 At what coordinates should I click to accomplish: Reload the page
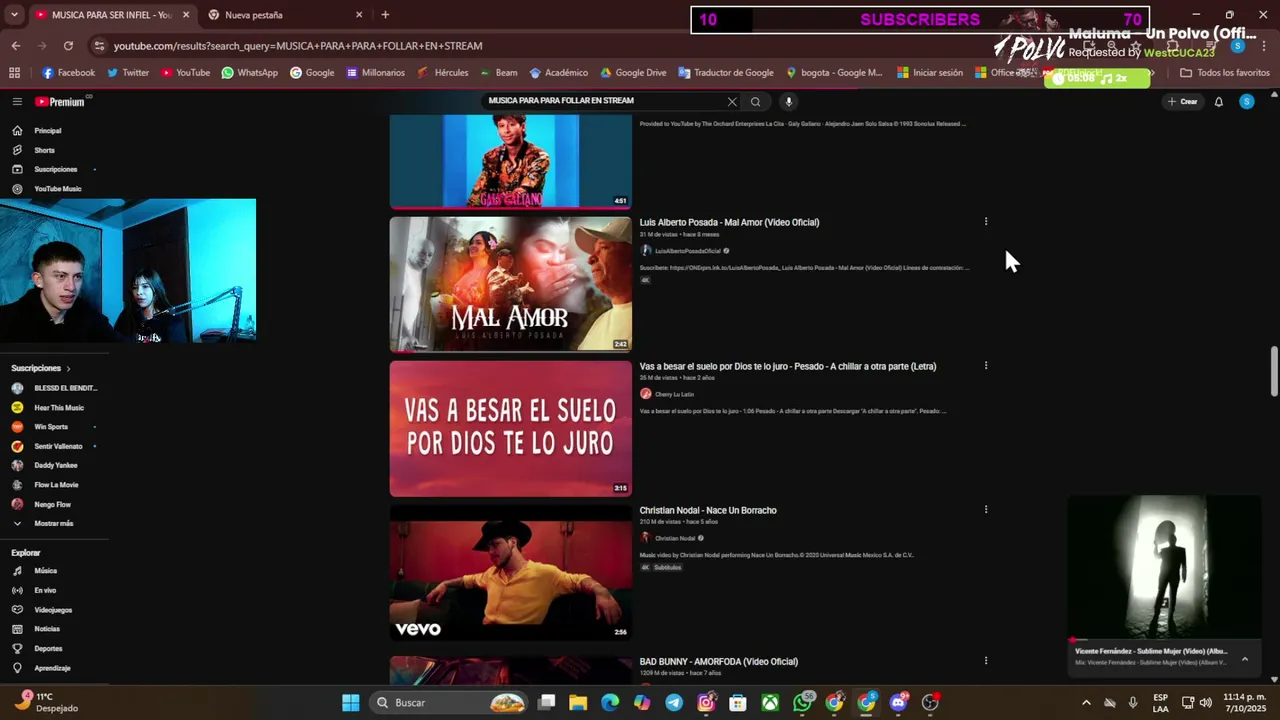(x=68, y=46)
